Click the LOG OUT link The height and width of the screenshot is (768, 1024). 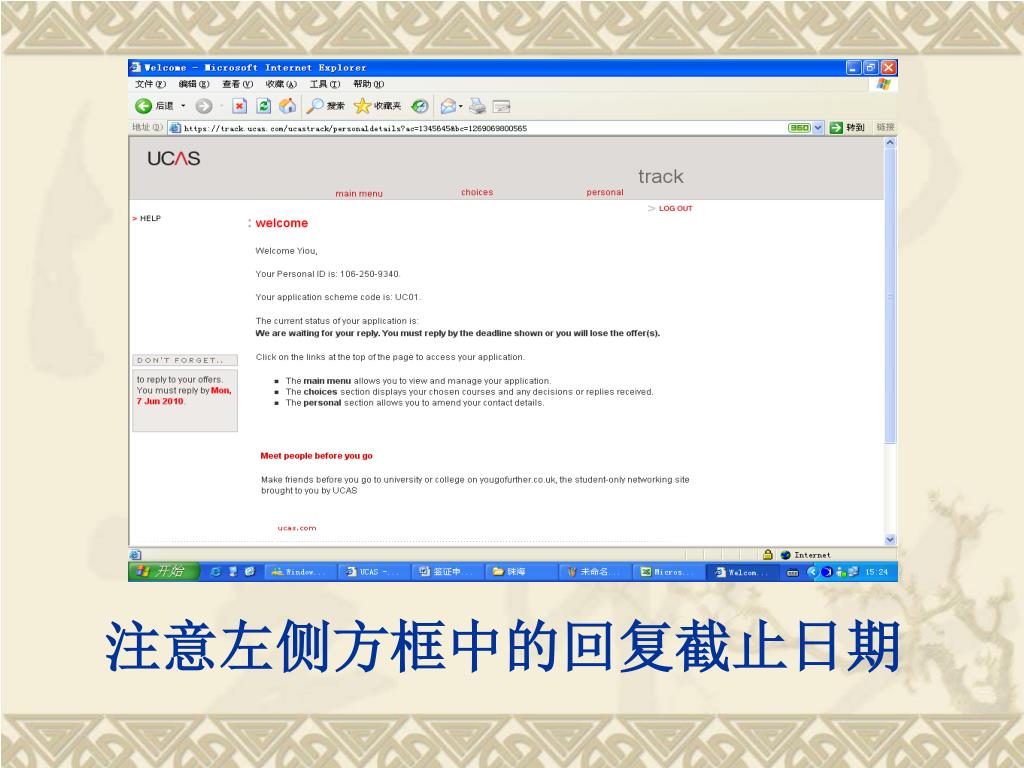(675, 208)
